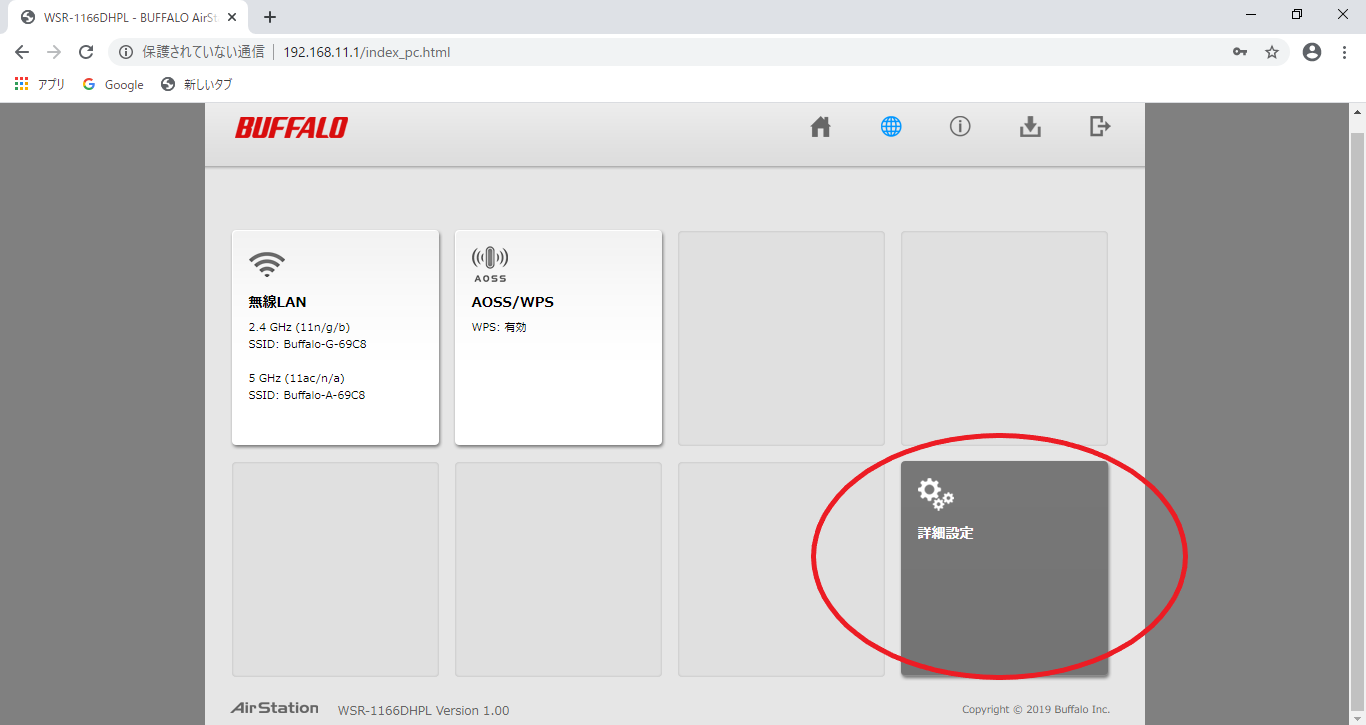Image resolution: width=1366 pixels, height=725 pixels.
Task: Click the BUFFALO logo
Action: [291, 128]
